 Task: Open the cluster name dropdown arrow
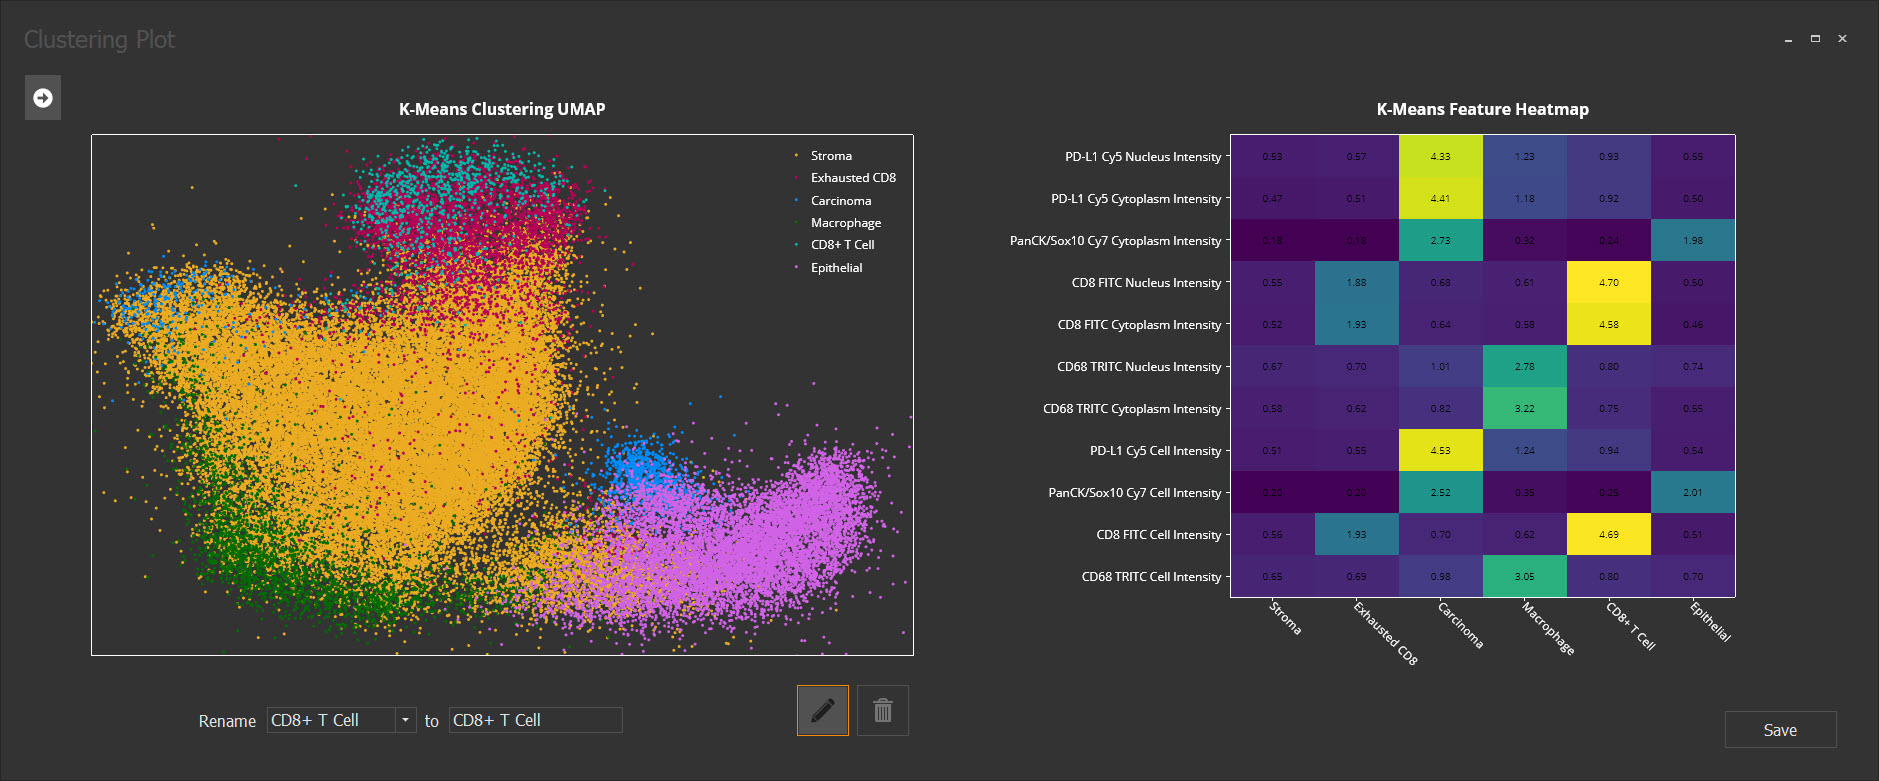[405, 720]
